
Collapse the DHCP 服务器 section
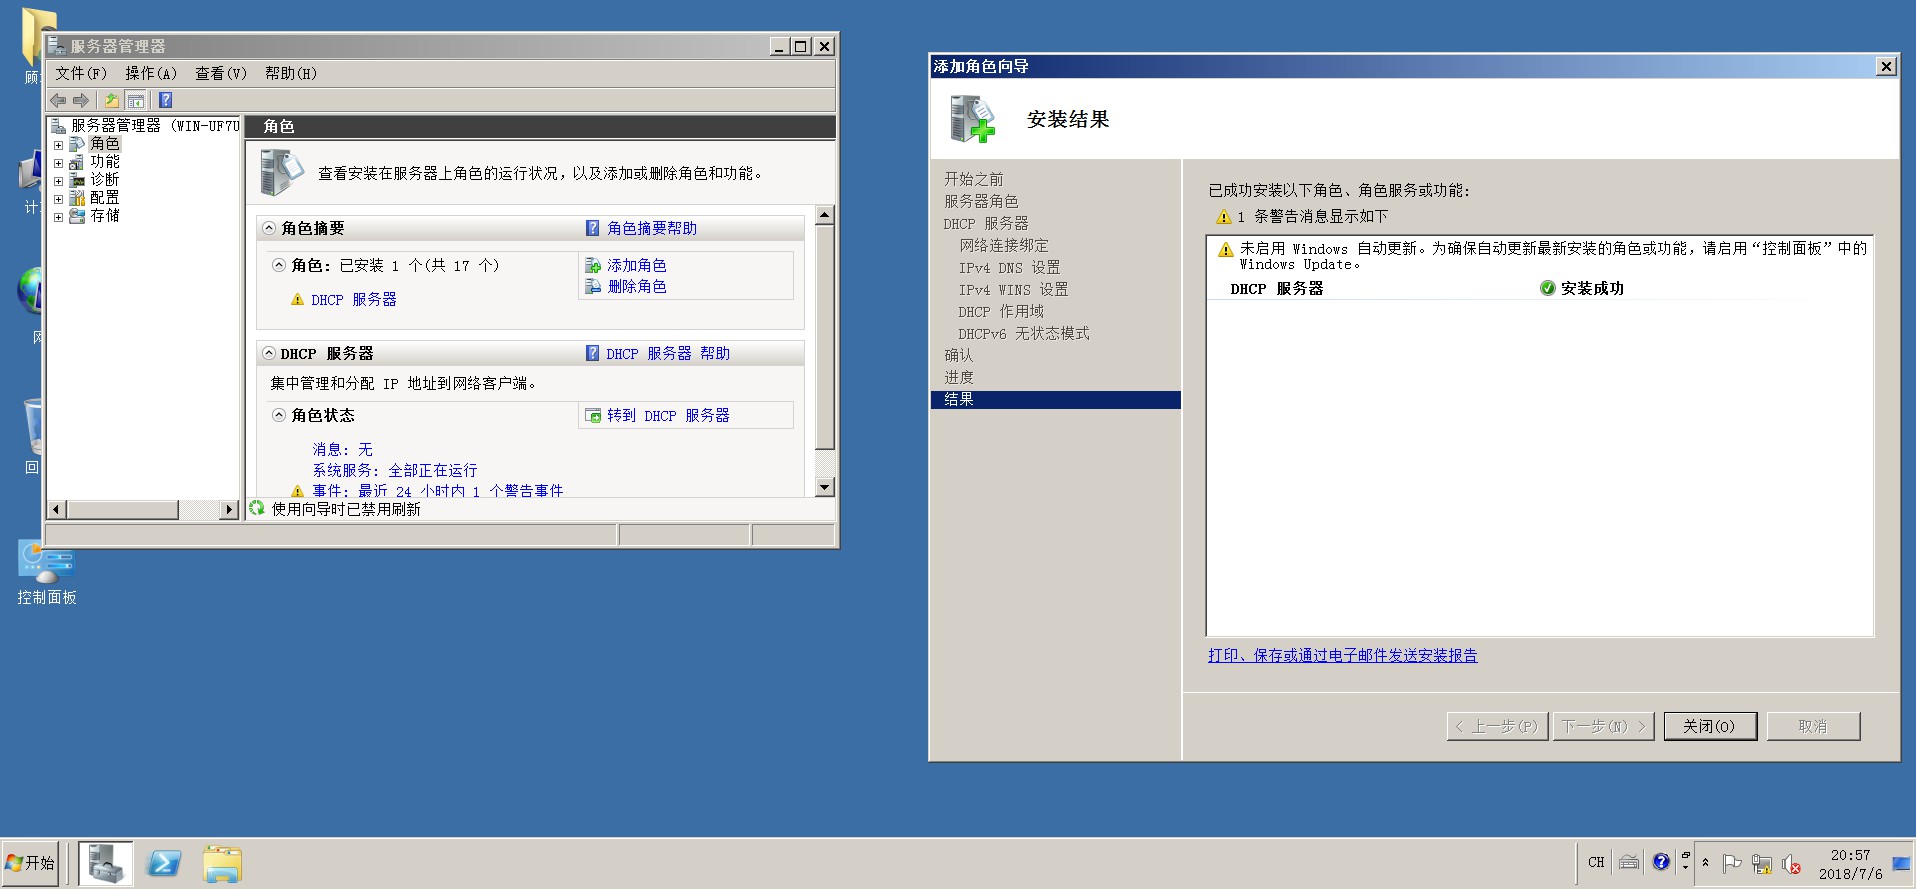coord(269,353)
